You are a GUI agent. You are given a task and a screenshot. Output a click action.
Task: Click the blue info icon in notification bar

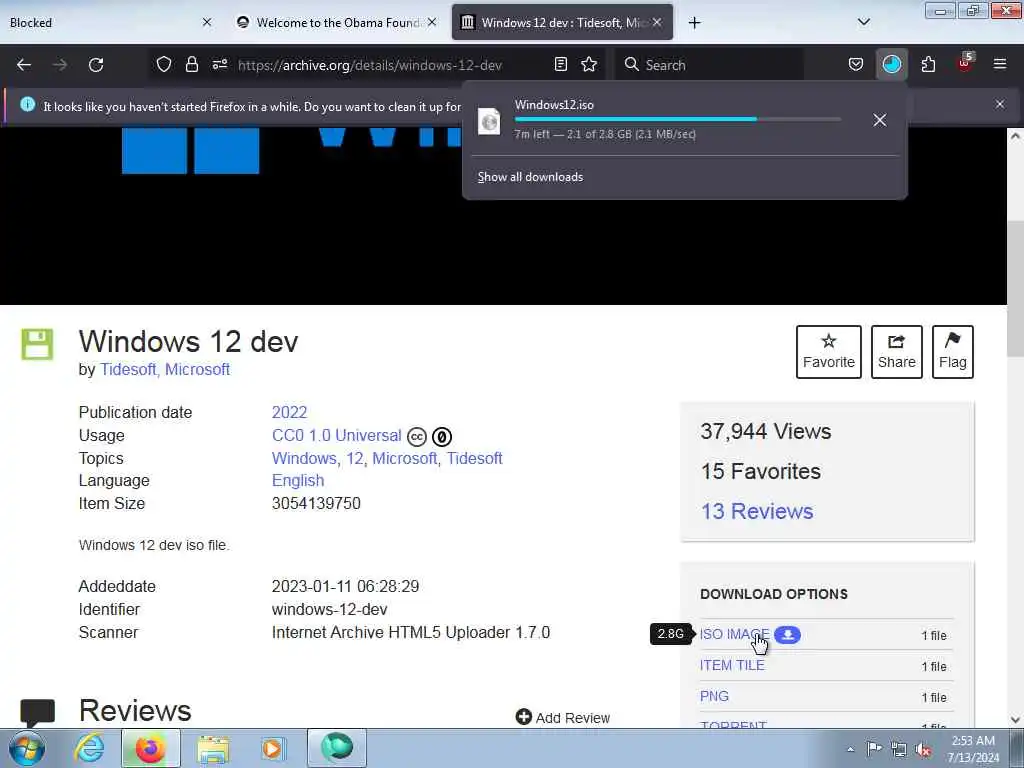click(27, 104)
